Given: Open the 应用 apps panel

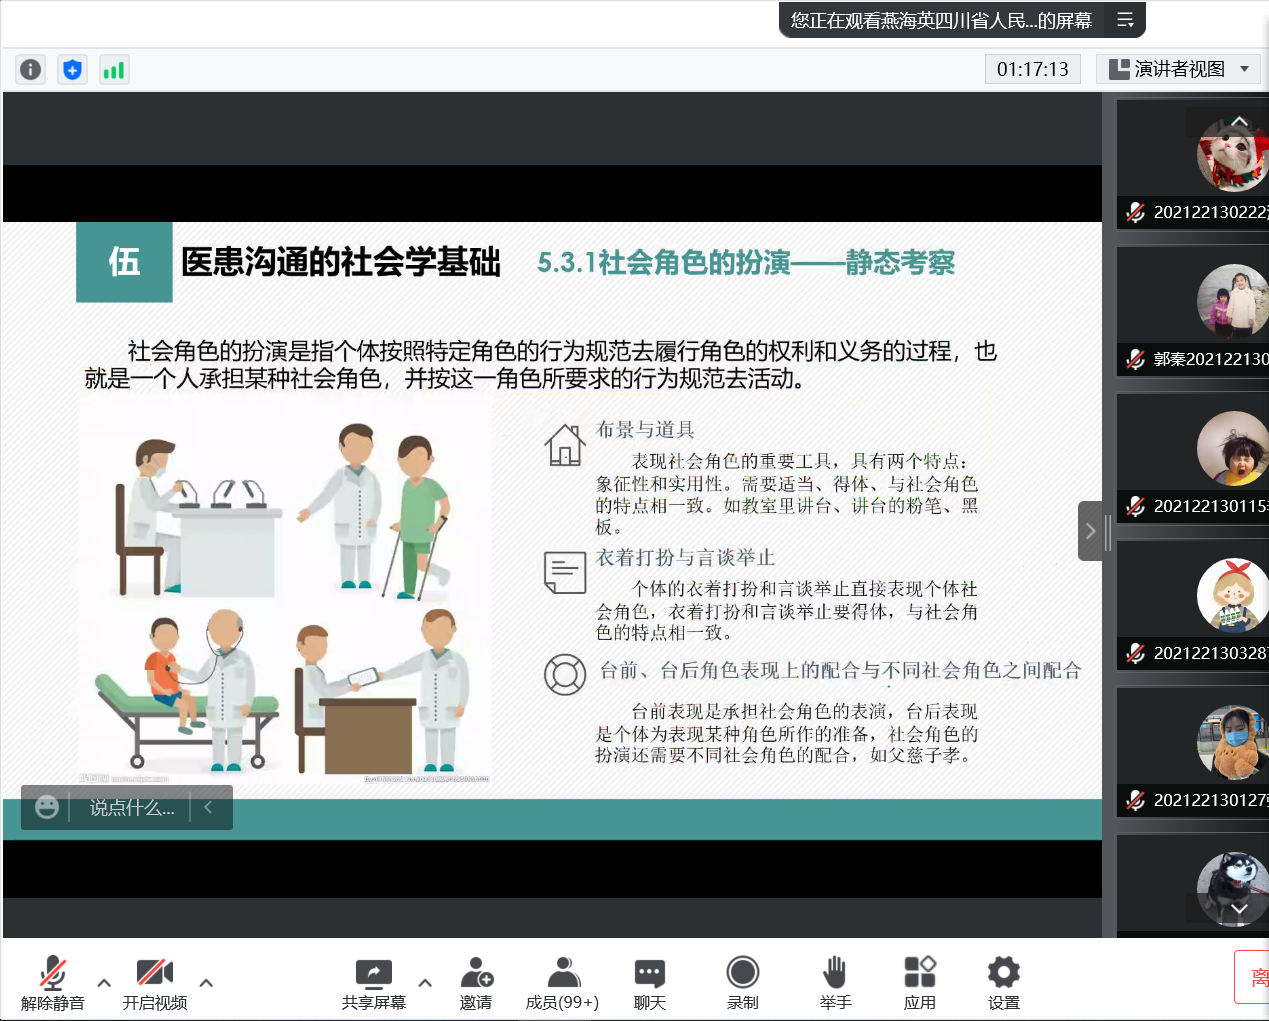Looking at the screenshot, I should (x=919, y=981).
